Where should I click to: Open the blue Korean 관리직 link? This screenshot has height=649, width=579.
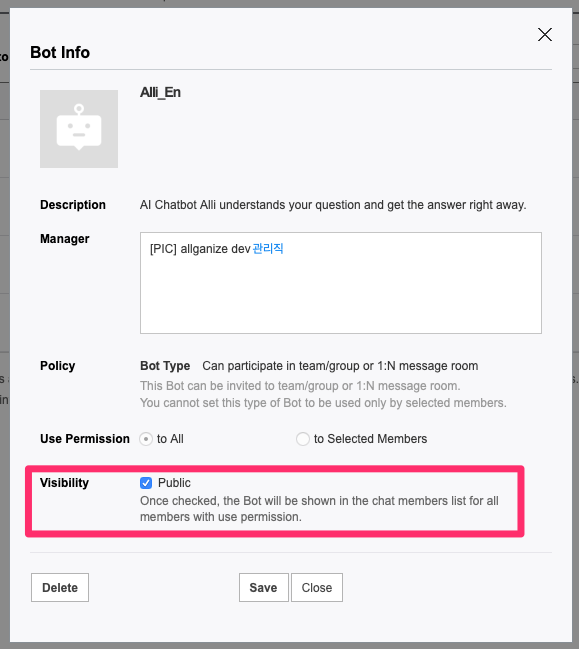point(268,249)
